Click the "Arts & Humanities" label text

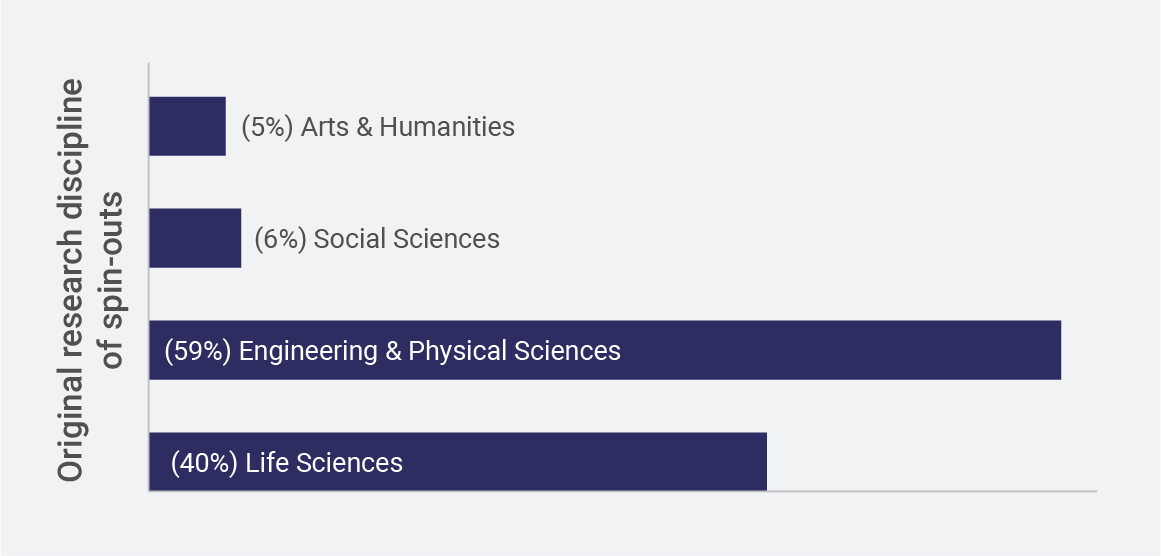(x=407, y=127)
